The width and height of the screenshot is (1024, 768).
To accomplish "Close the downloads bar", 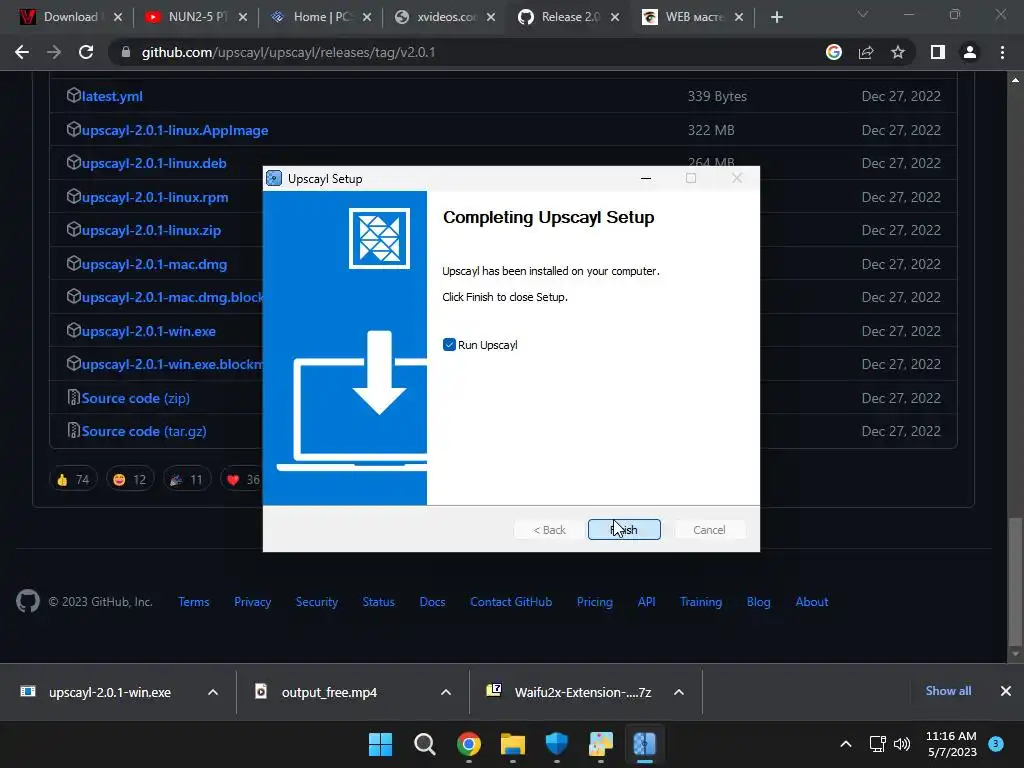I will (1006, 691).
